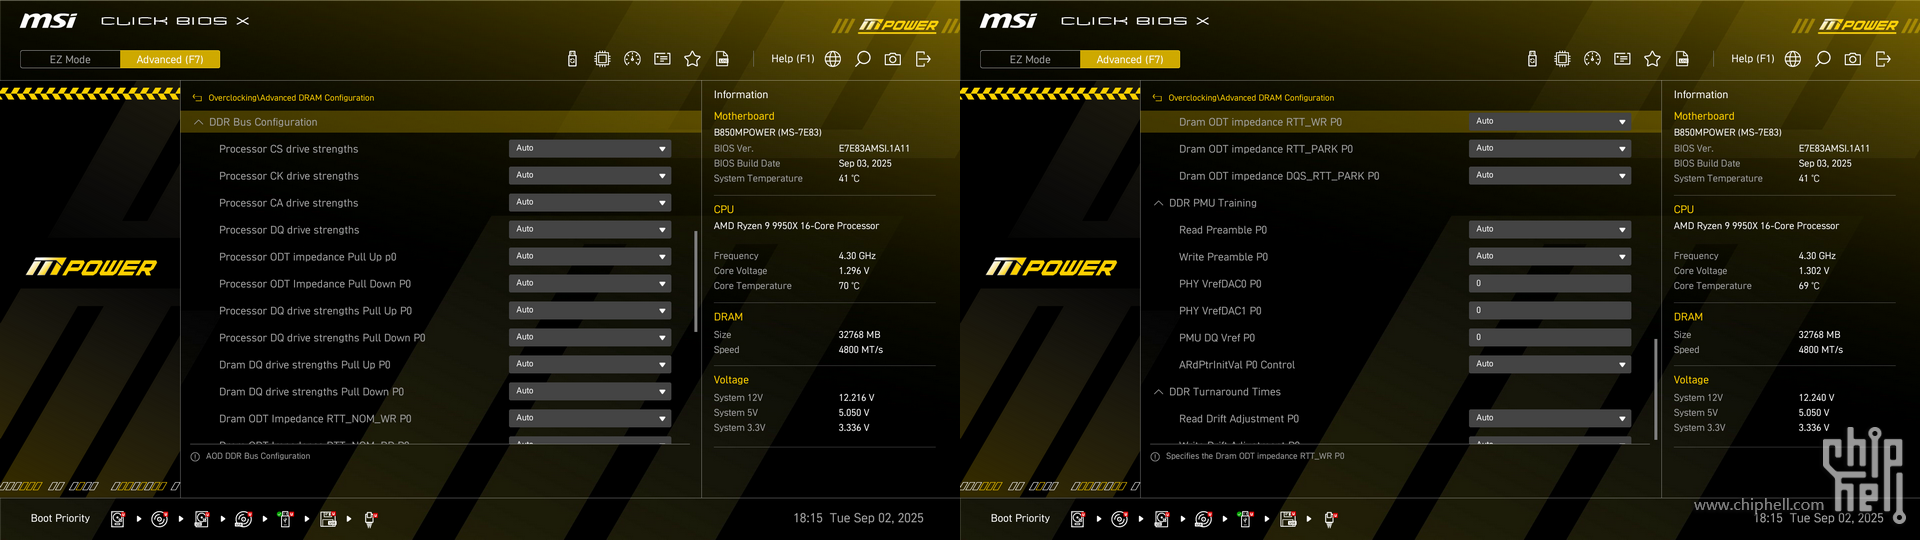The image size is (1920, 540).
Task: Click Help (F1) in left BIOS screen
Action: [x=792, y=59]
